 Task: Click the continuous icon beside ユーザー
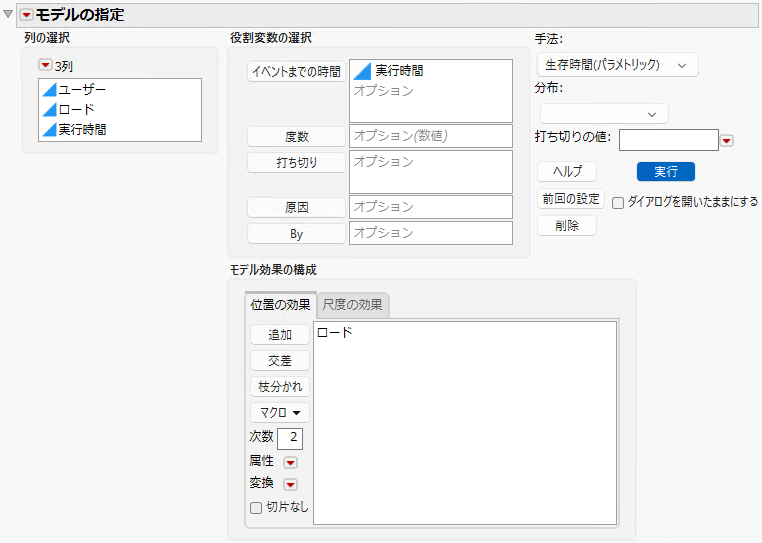pos(50,89)
